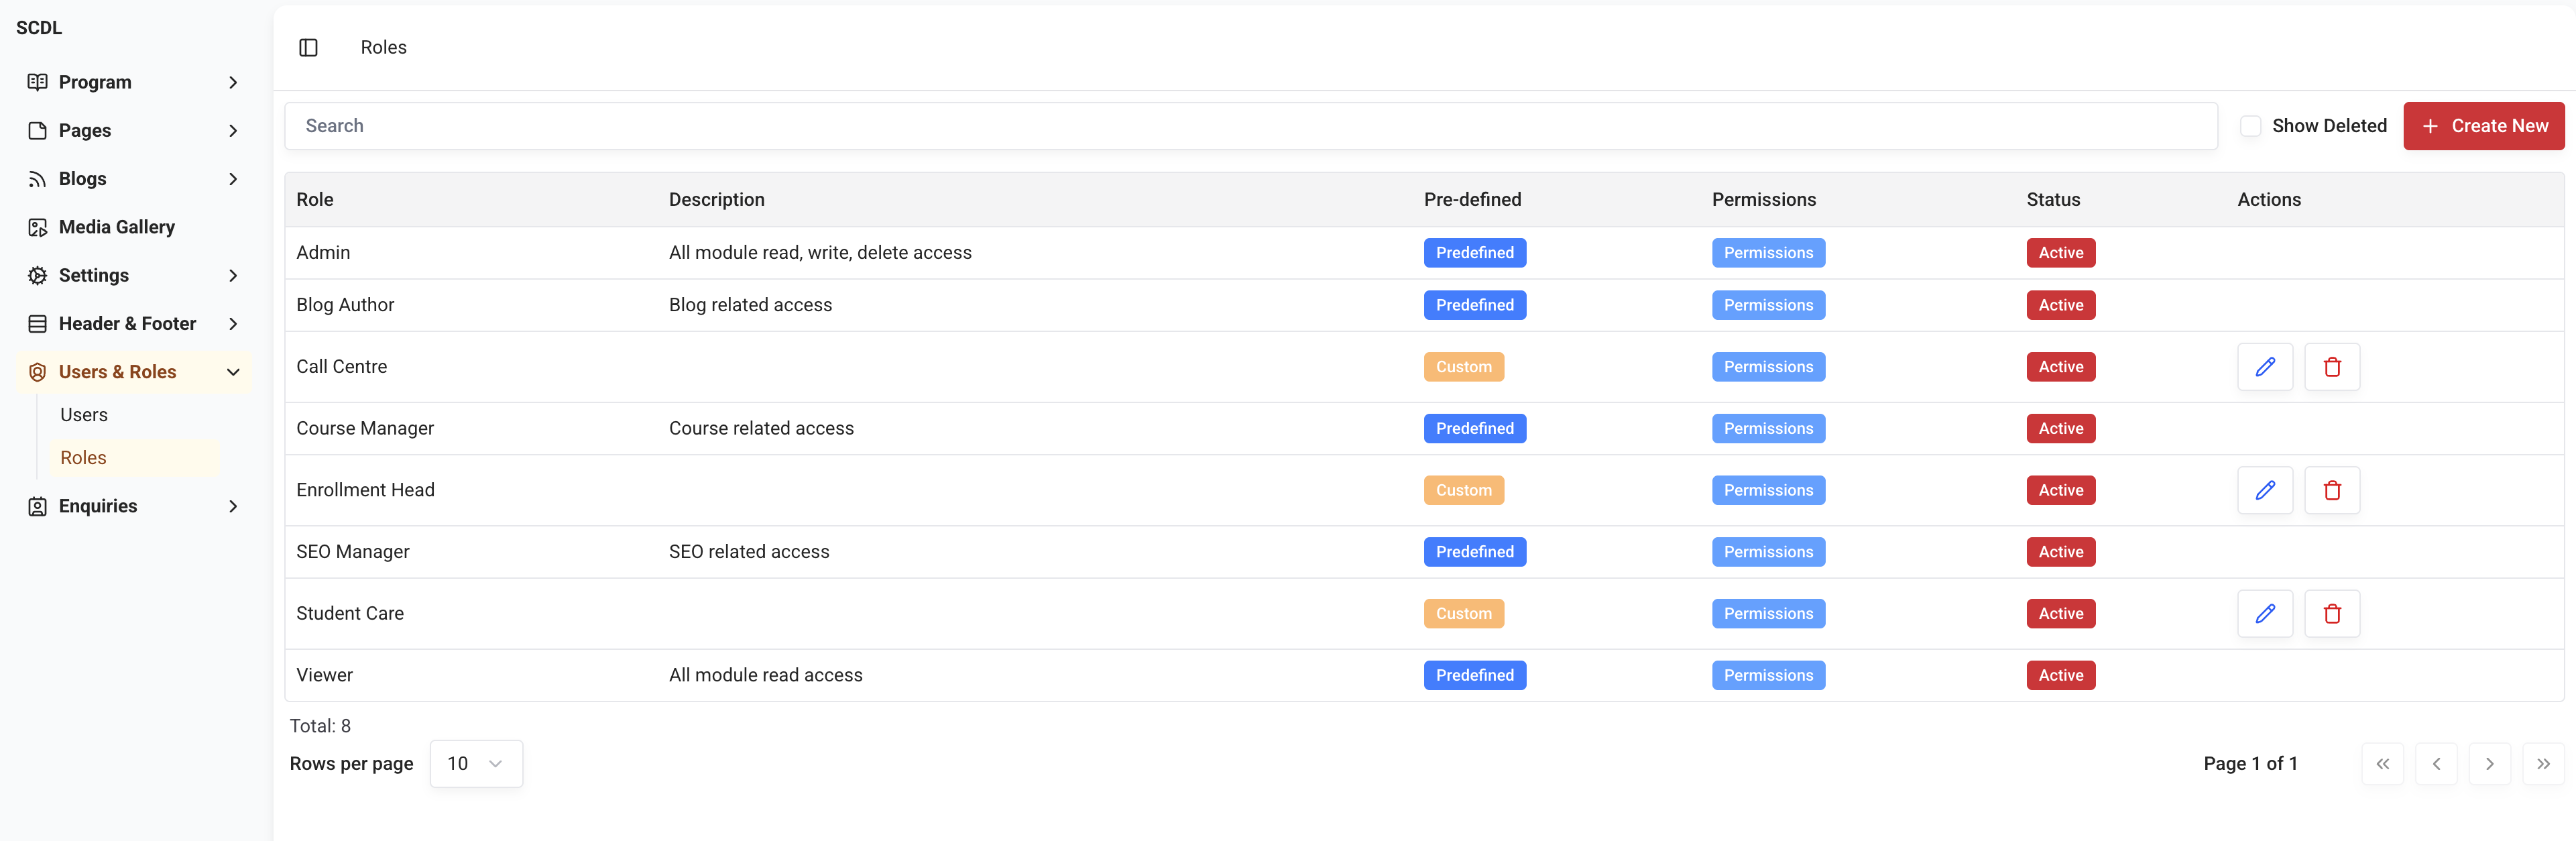This screenshot has height=841, width=2576.
Task: Open the edit pencil icon for Call Centre
Action: (x=2265, y=367)
